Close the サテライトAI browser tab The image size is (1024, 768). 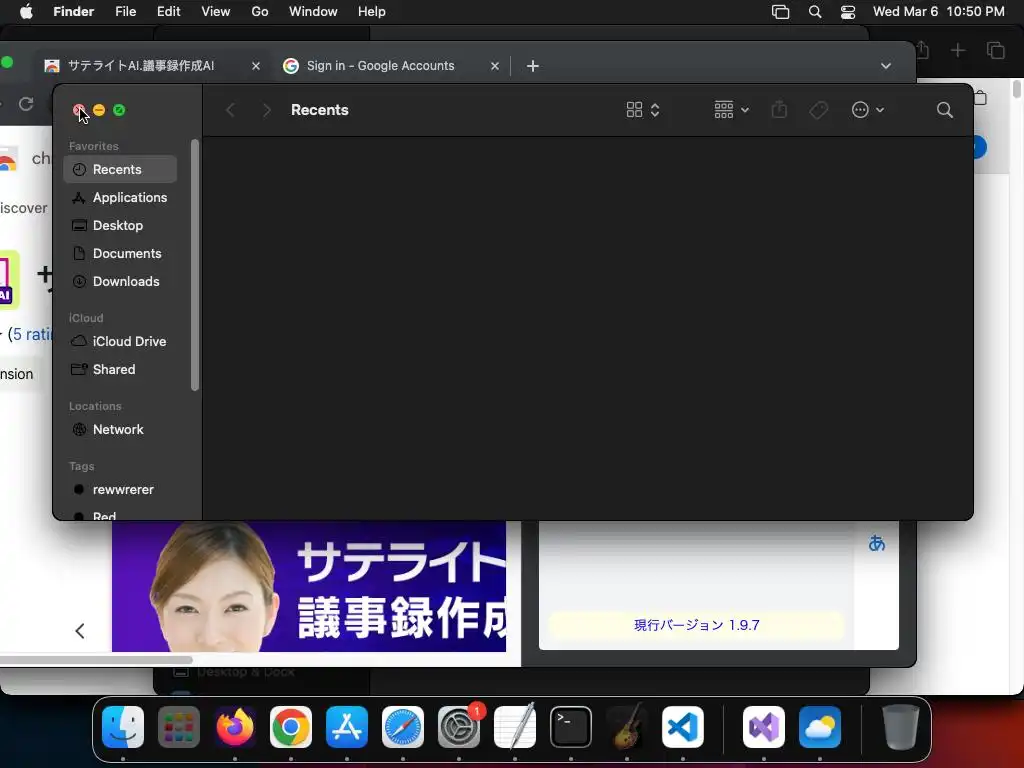point(256,66)
